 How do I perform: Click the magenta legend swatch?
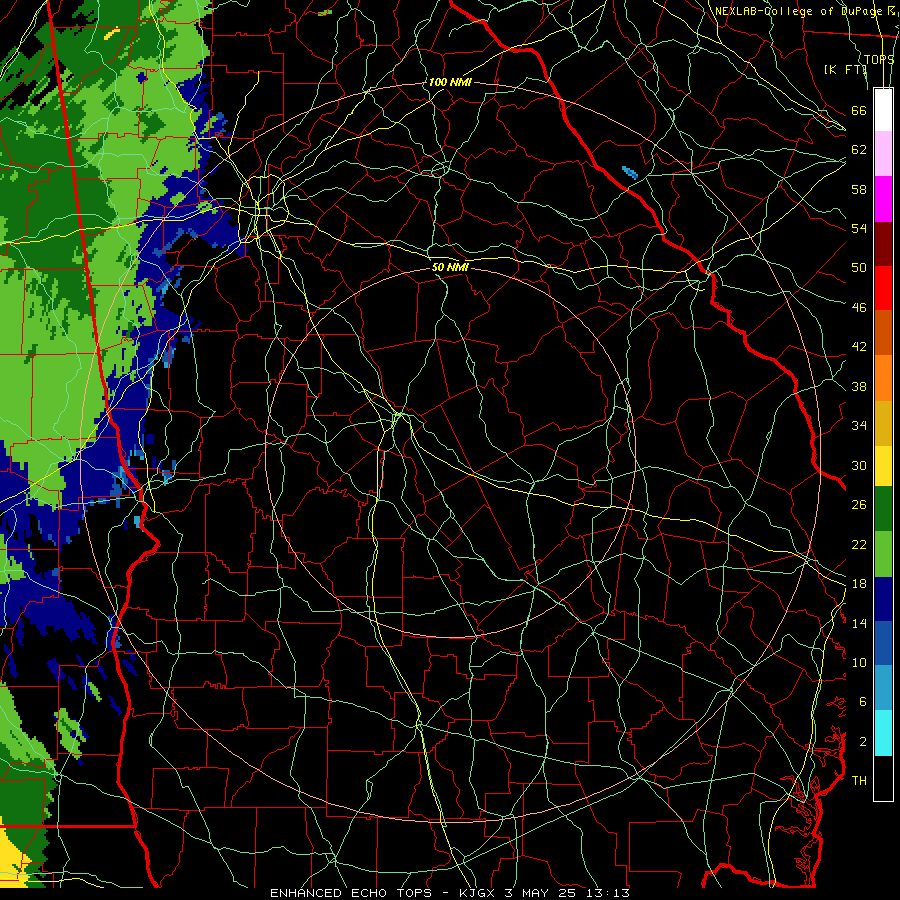point(883,199)
